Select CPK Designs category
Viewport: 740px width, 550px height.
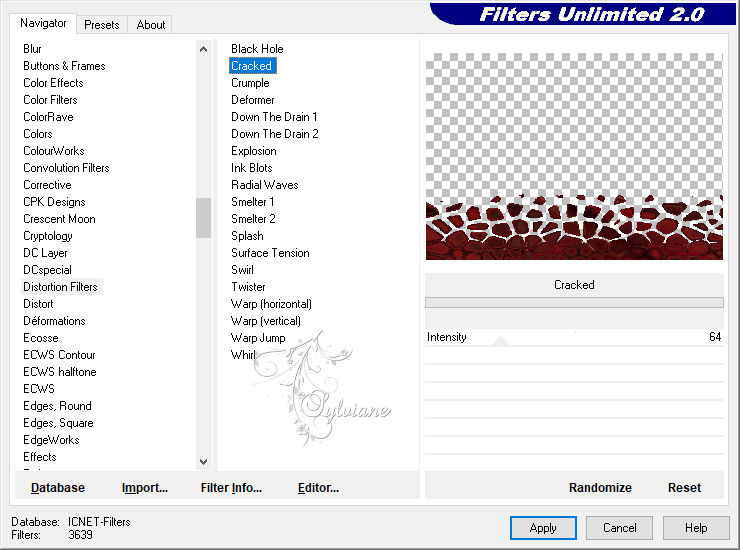pos(54,202)
